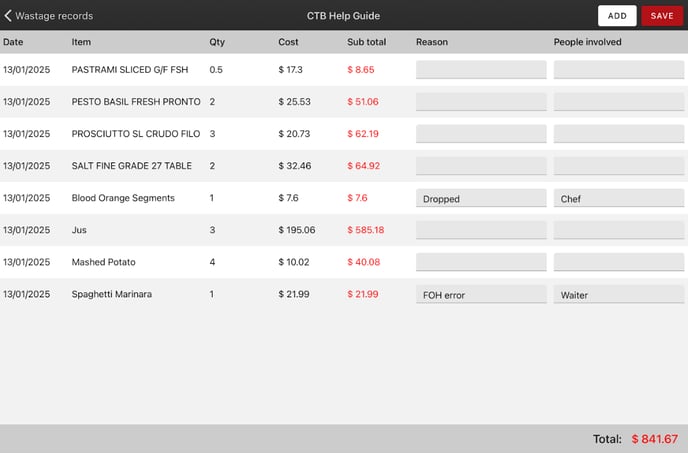
Task: Click the Sub total column header
Action: [x=366, y=42]
